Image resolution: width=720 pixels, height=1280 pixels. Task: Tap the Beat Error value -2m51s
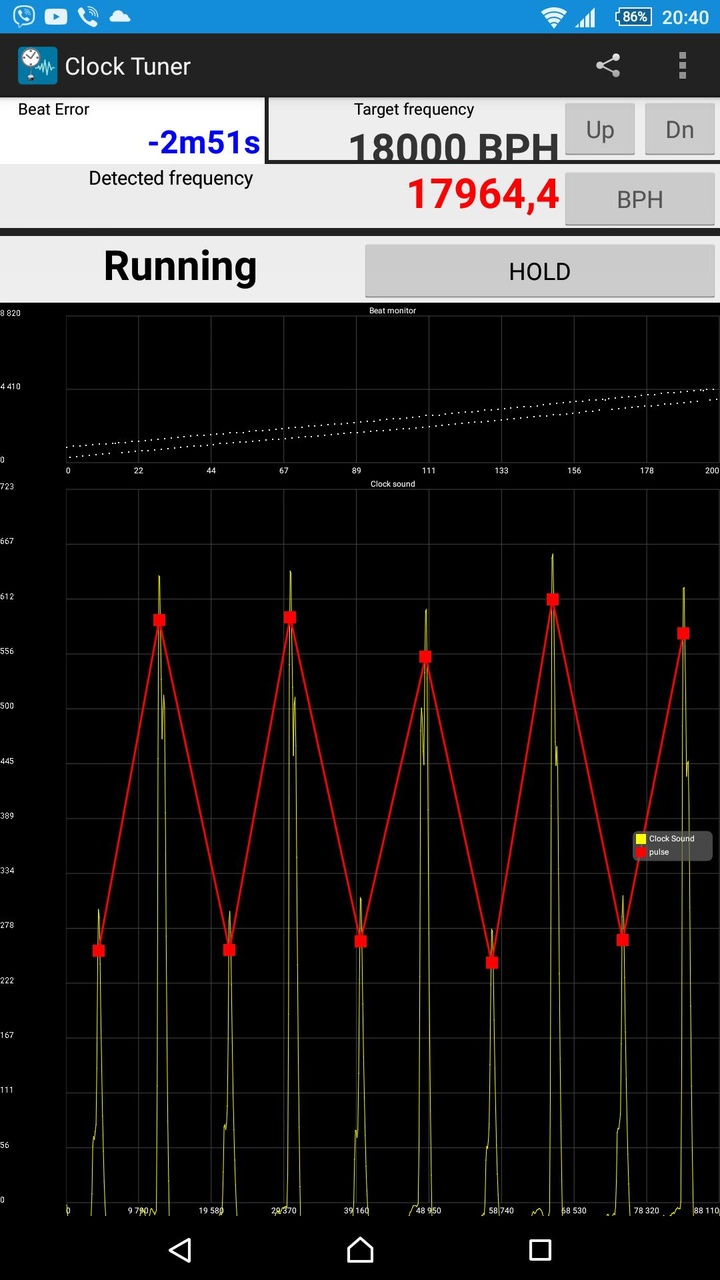click(x=203, y=142)
